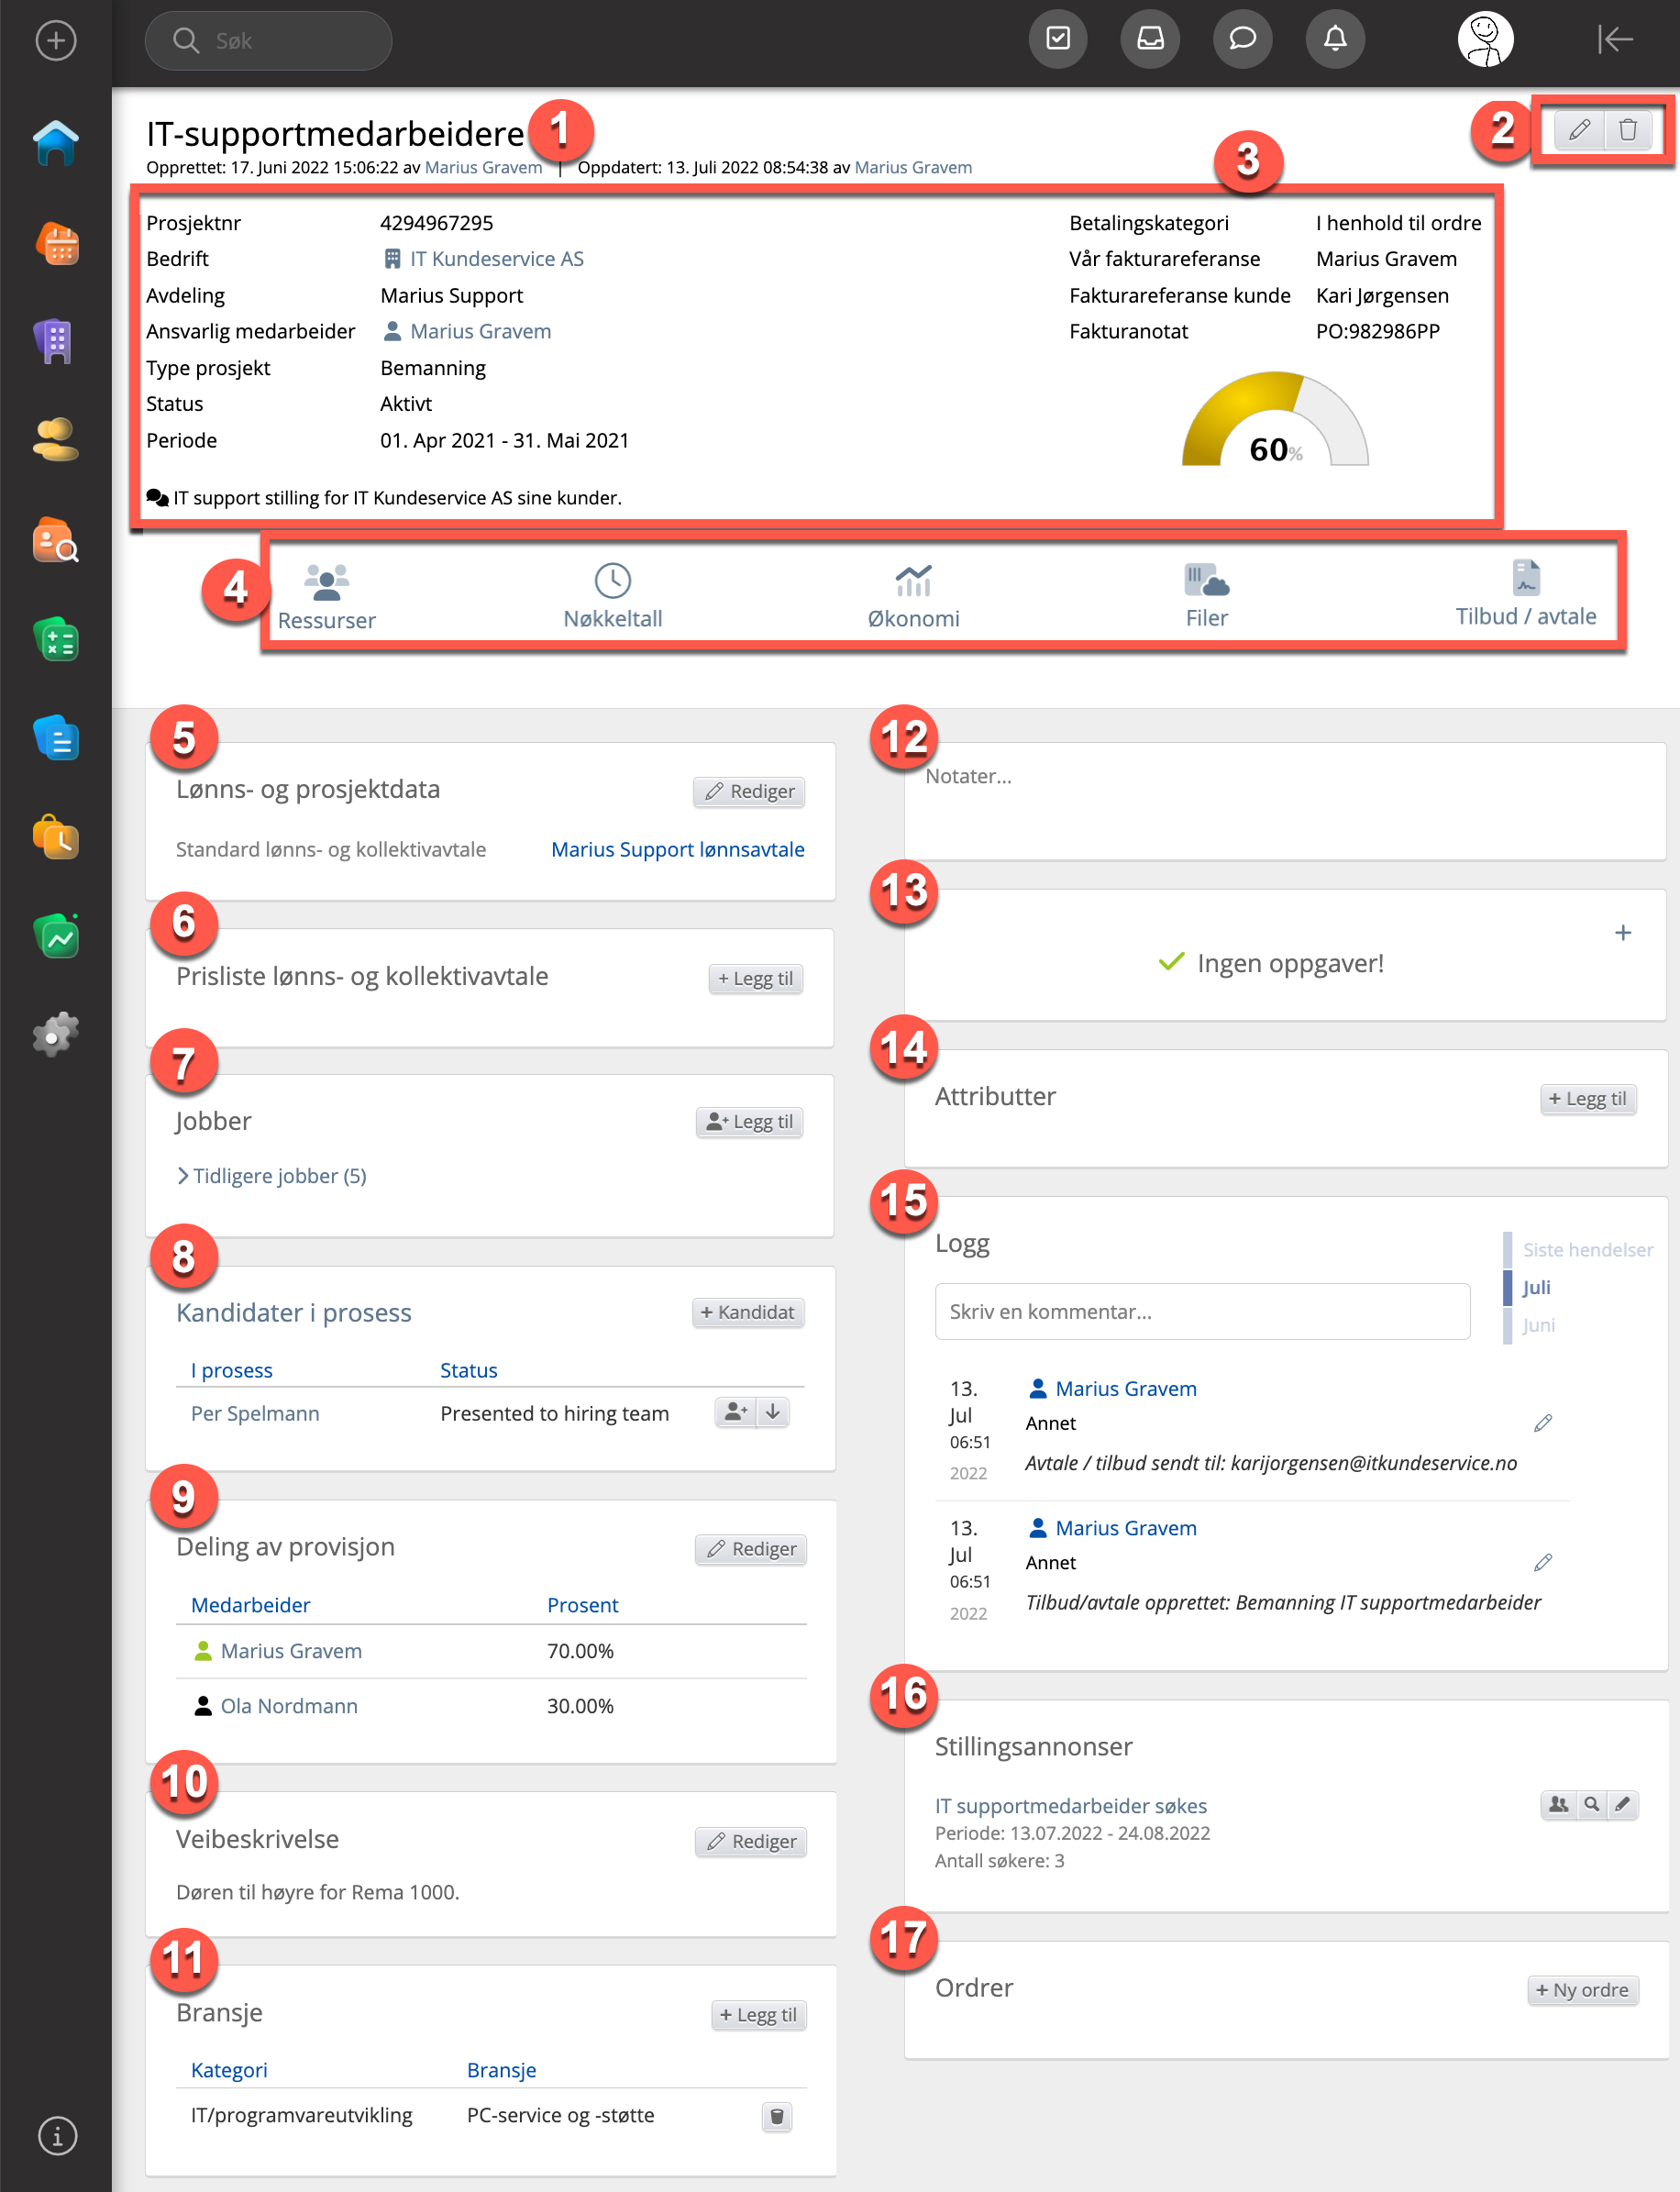Open the Marius Support lønnsavtale link
1680x2192 pixels.
click(x=677, y=849)
